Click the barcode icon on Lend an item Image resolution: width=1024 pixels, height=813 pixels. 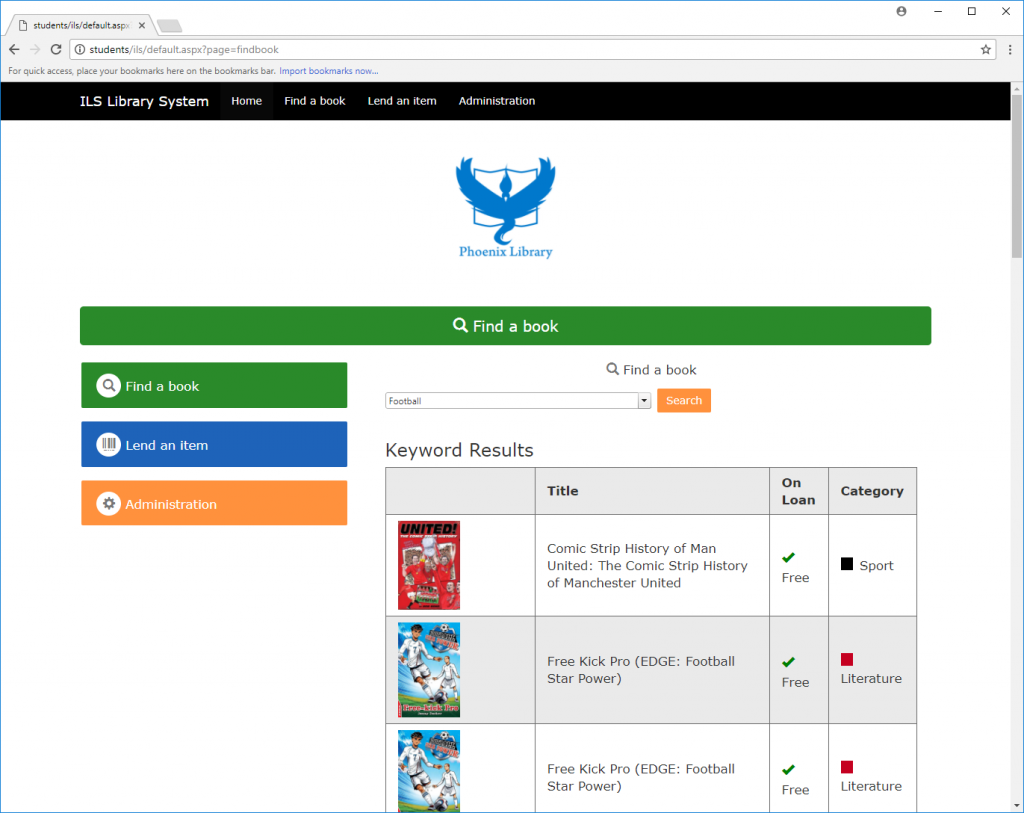point(108,445)
